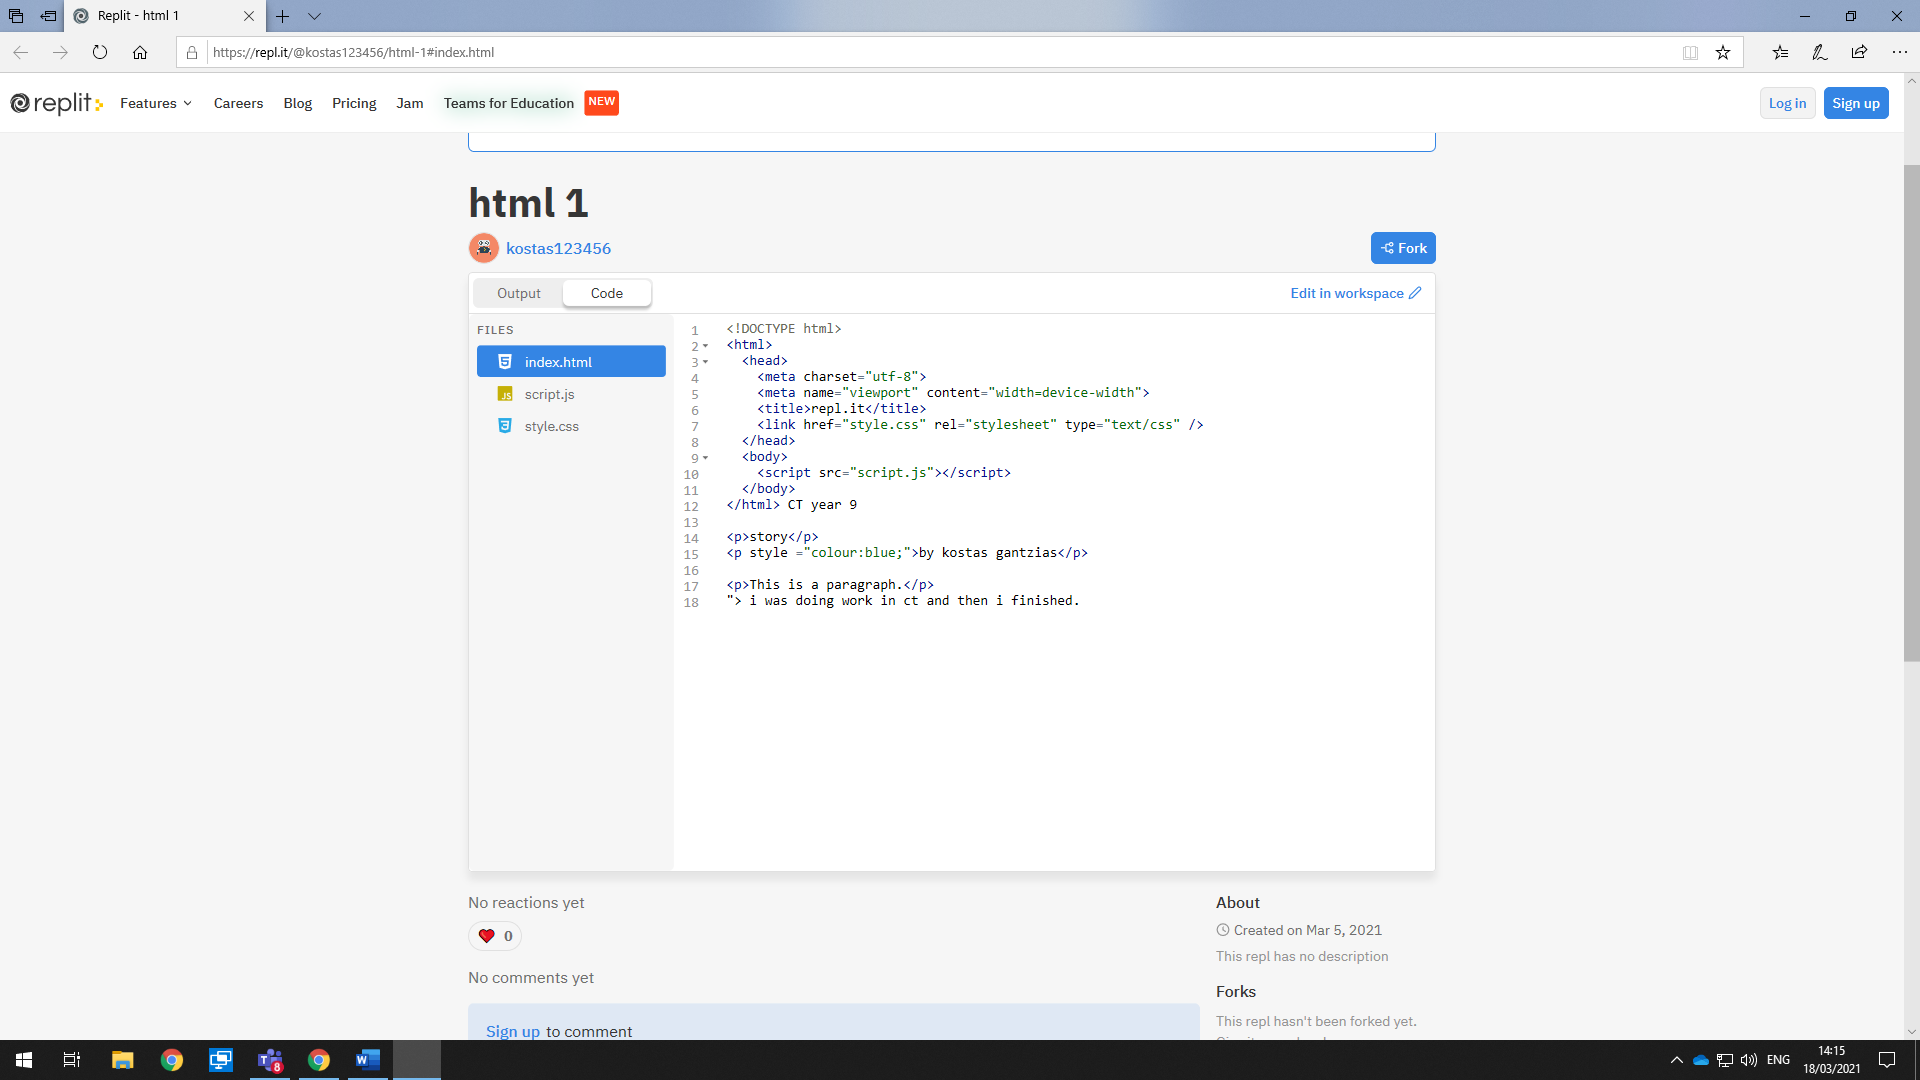Show hidden system tray icons

[1677, 1060]
